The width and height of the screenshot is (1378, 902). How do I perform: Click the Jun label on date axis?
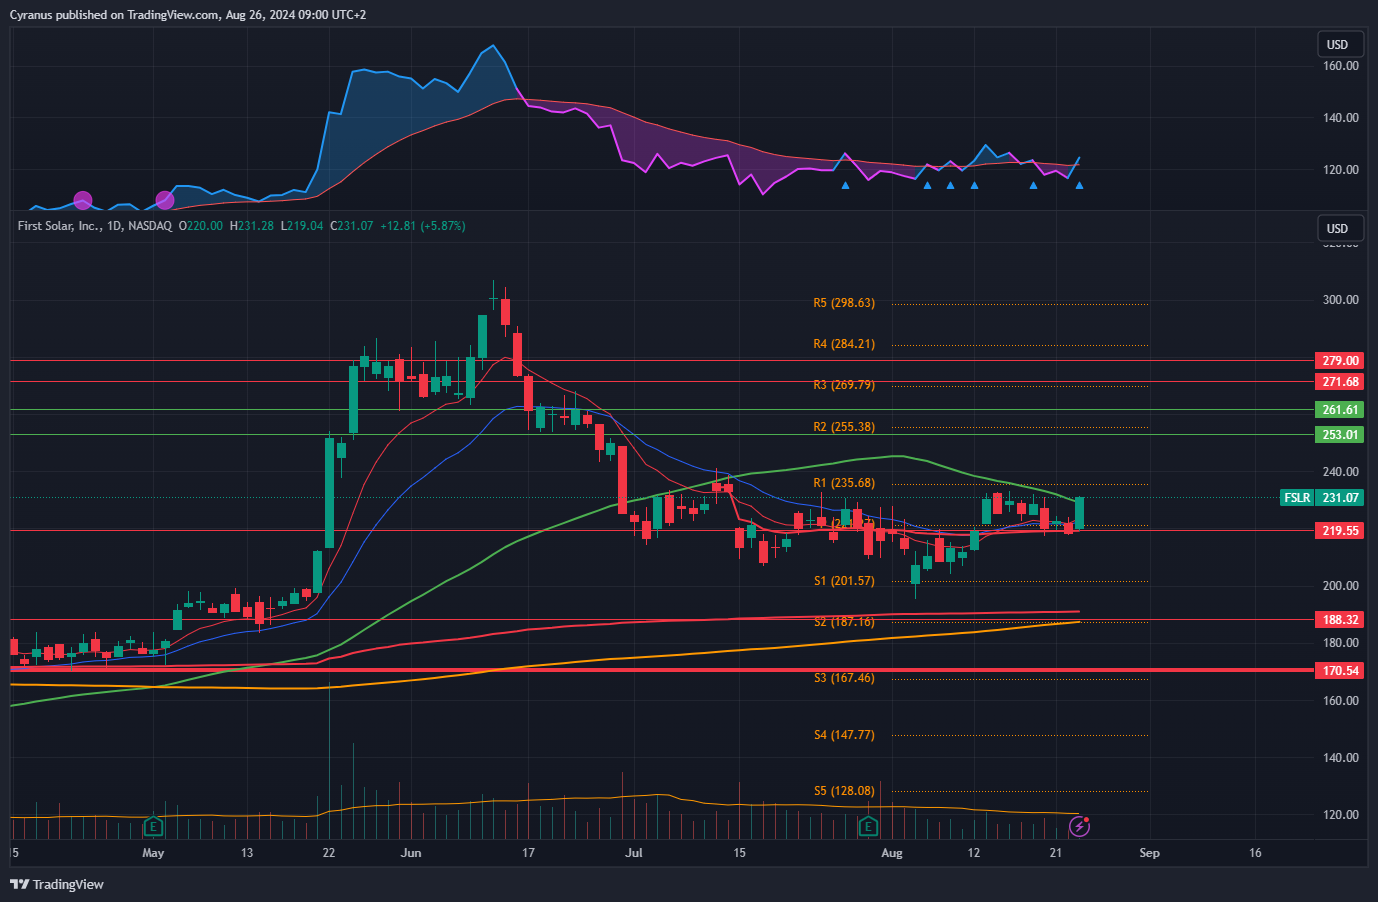(411, 853)
